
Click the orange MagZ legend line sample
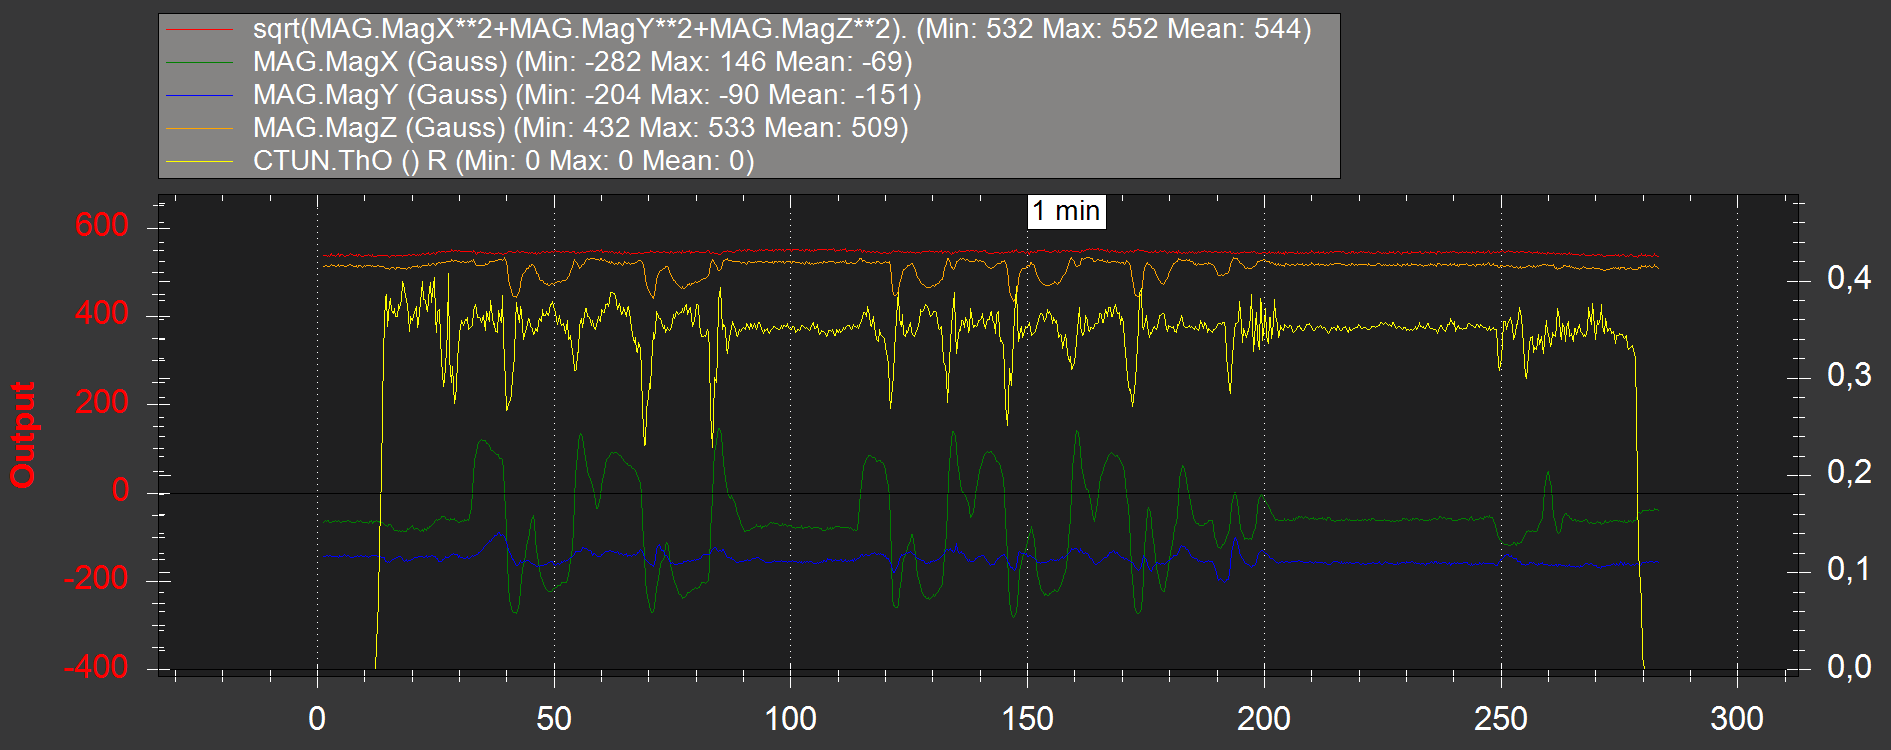tap(199, 128)
